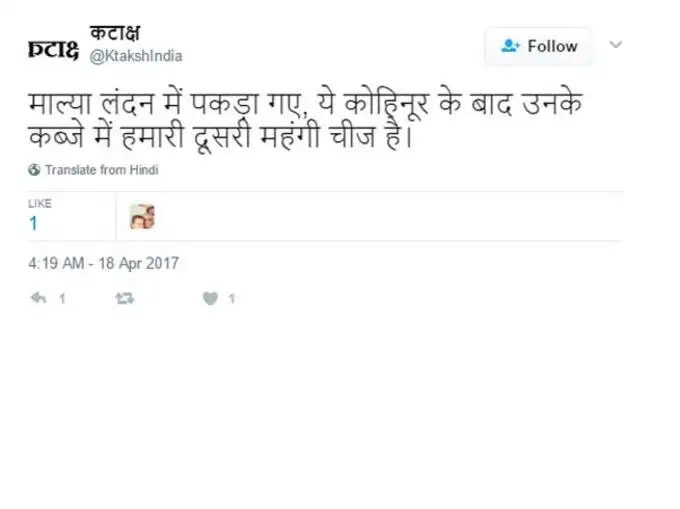Open the Kataksh profile logo avatar
The image size is (680, 509).
click(53, 49)
